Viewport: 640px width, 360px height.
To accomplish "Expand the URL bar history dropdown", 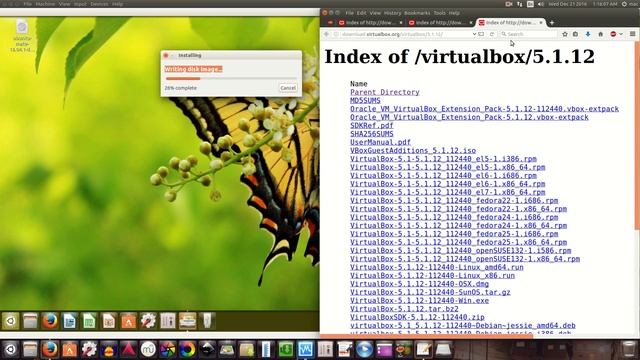I will pyautogui.click(x=474, y=34).
